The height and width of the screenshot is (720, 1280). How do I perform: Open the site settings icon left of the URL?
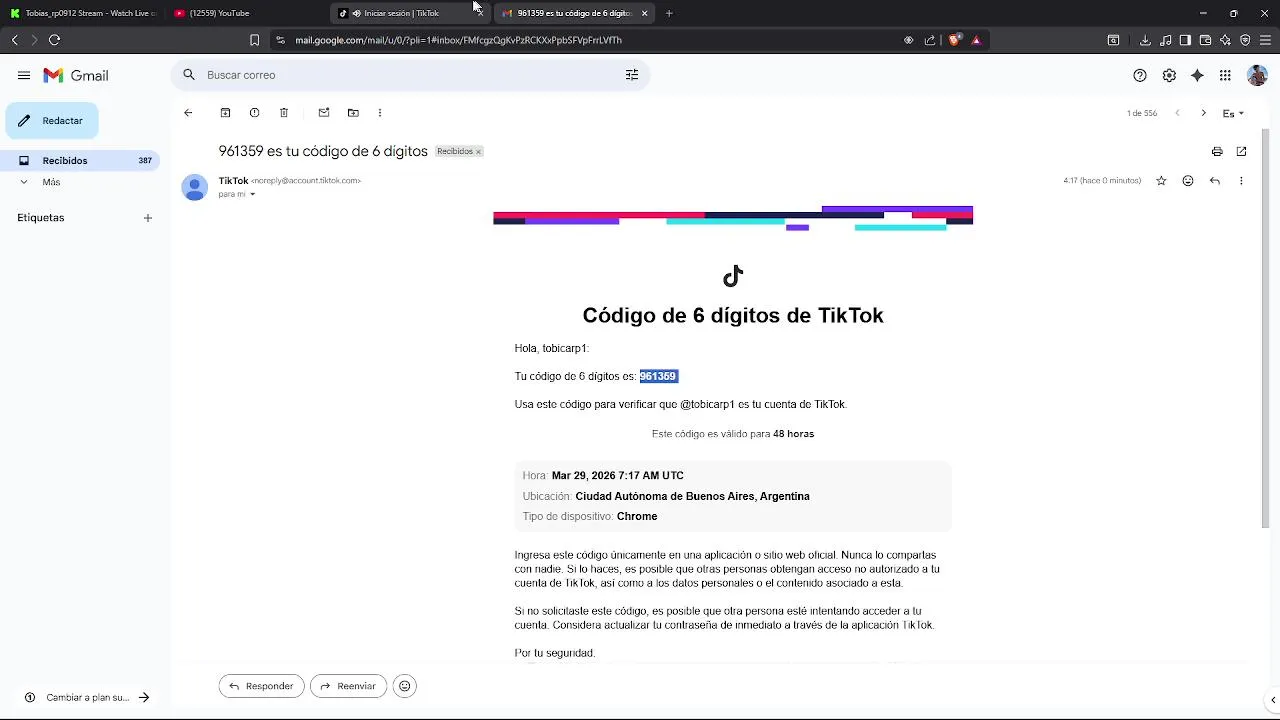click(x=280, y=40)
